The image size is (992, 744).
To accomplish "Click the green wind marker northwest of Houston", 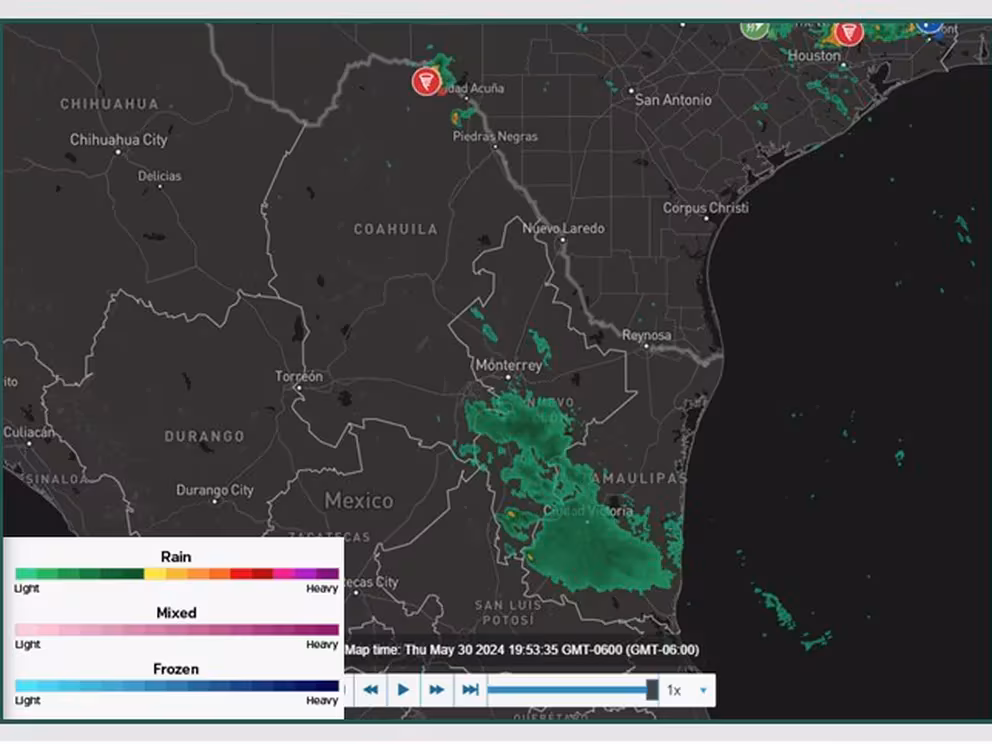I will tap(754, 28).
